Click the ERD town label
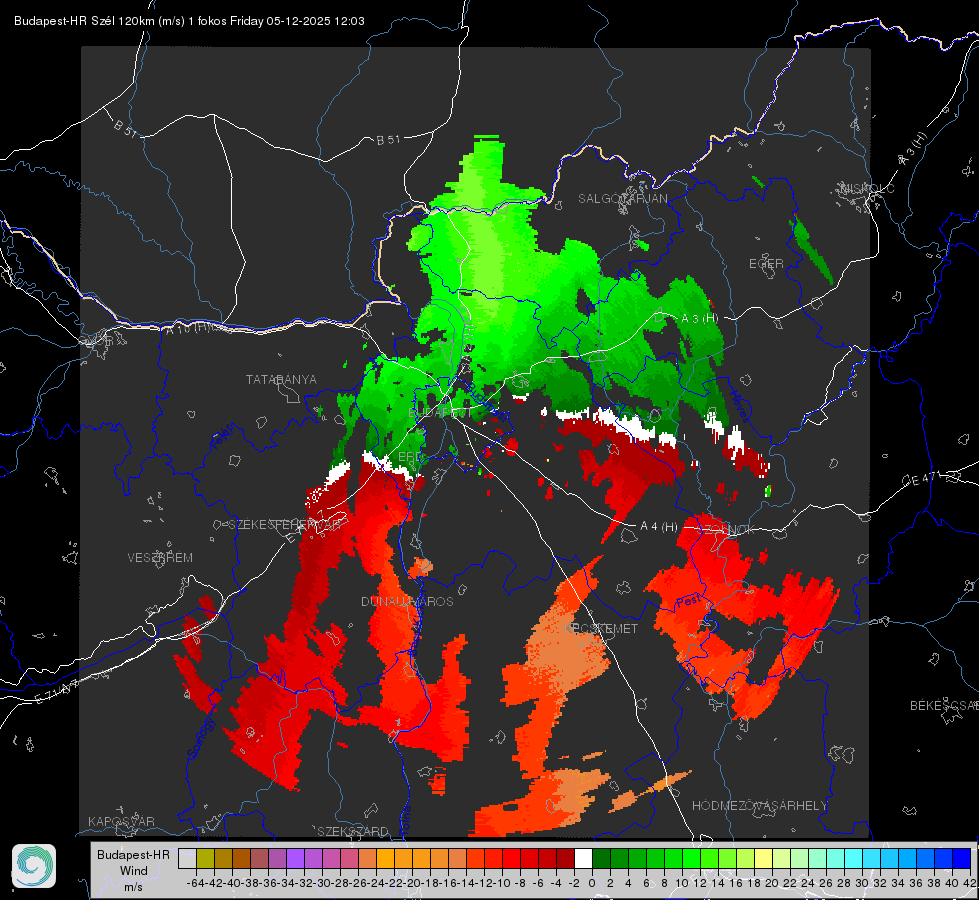This screenshot has width=979, height=900. point(410,457)
